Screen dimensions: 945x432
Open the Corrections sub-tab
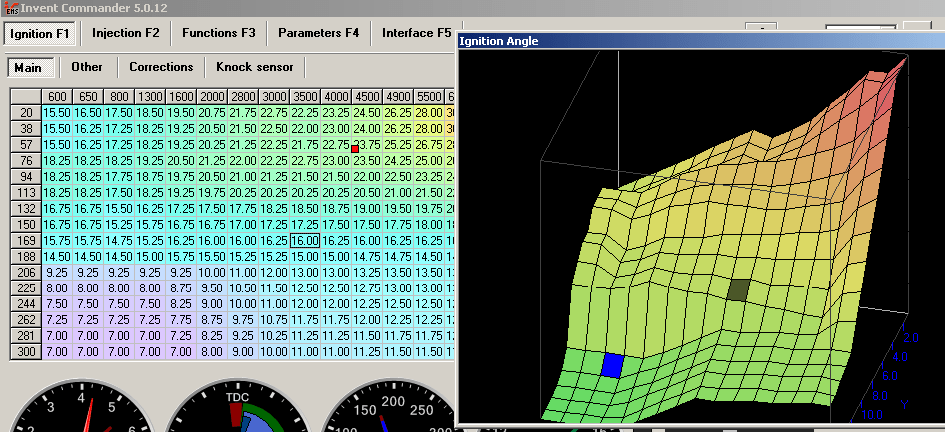pos(161,67)
